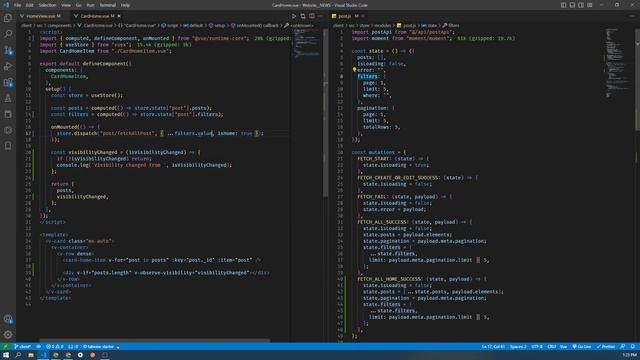Open the Help menu

click(x=125, y=5)
